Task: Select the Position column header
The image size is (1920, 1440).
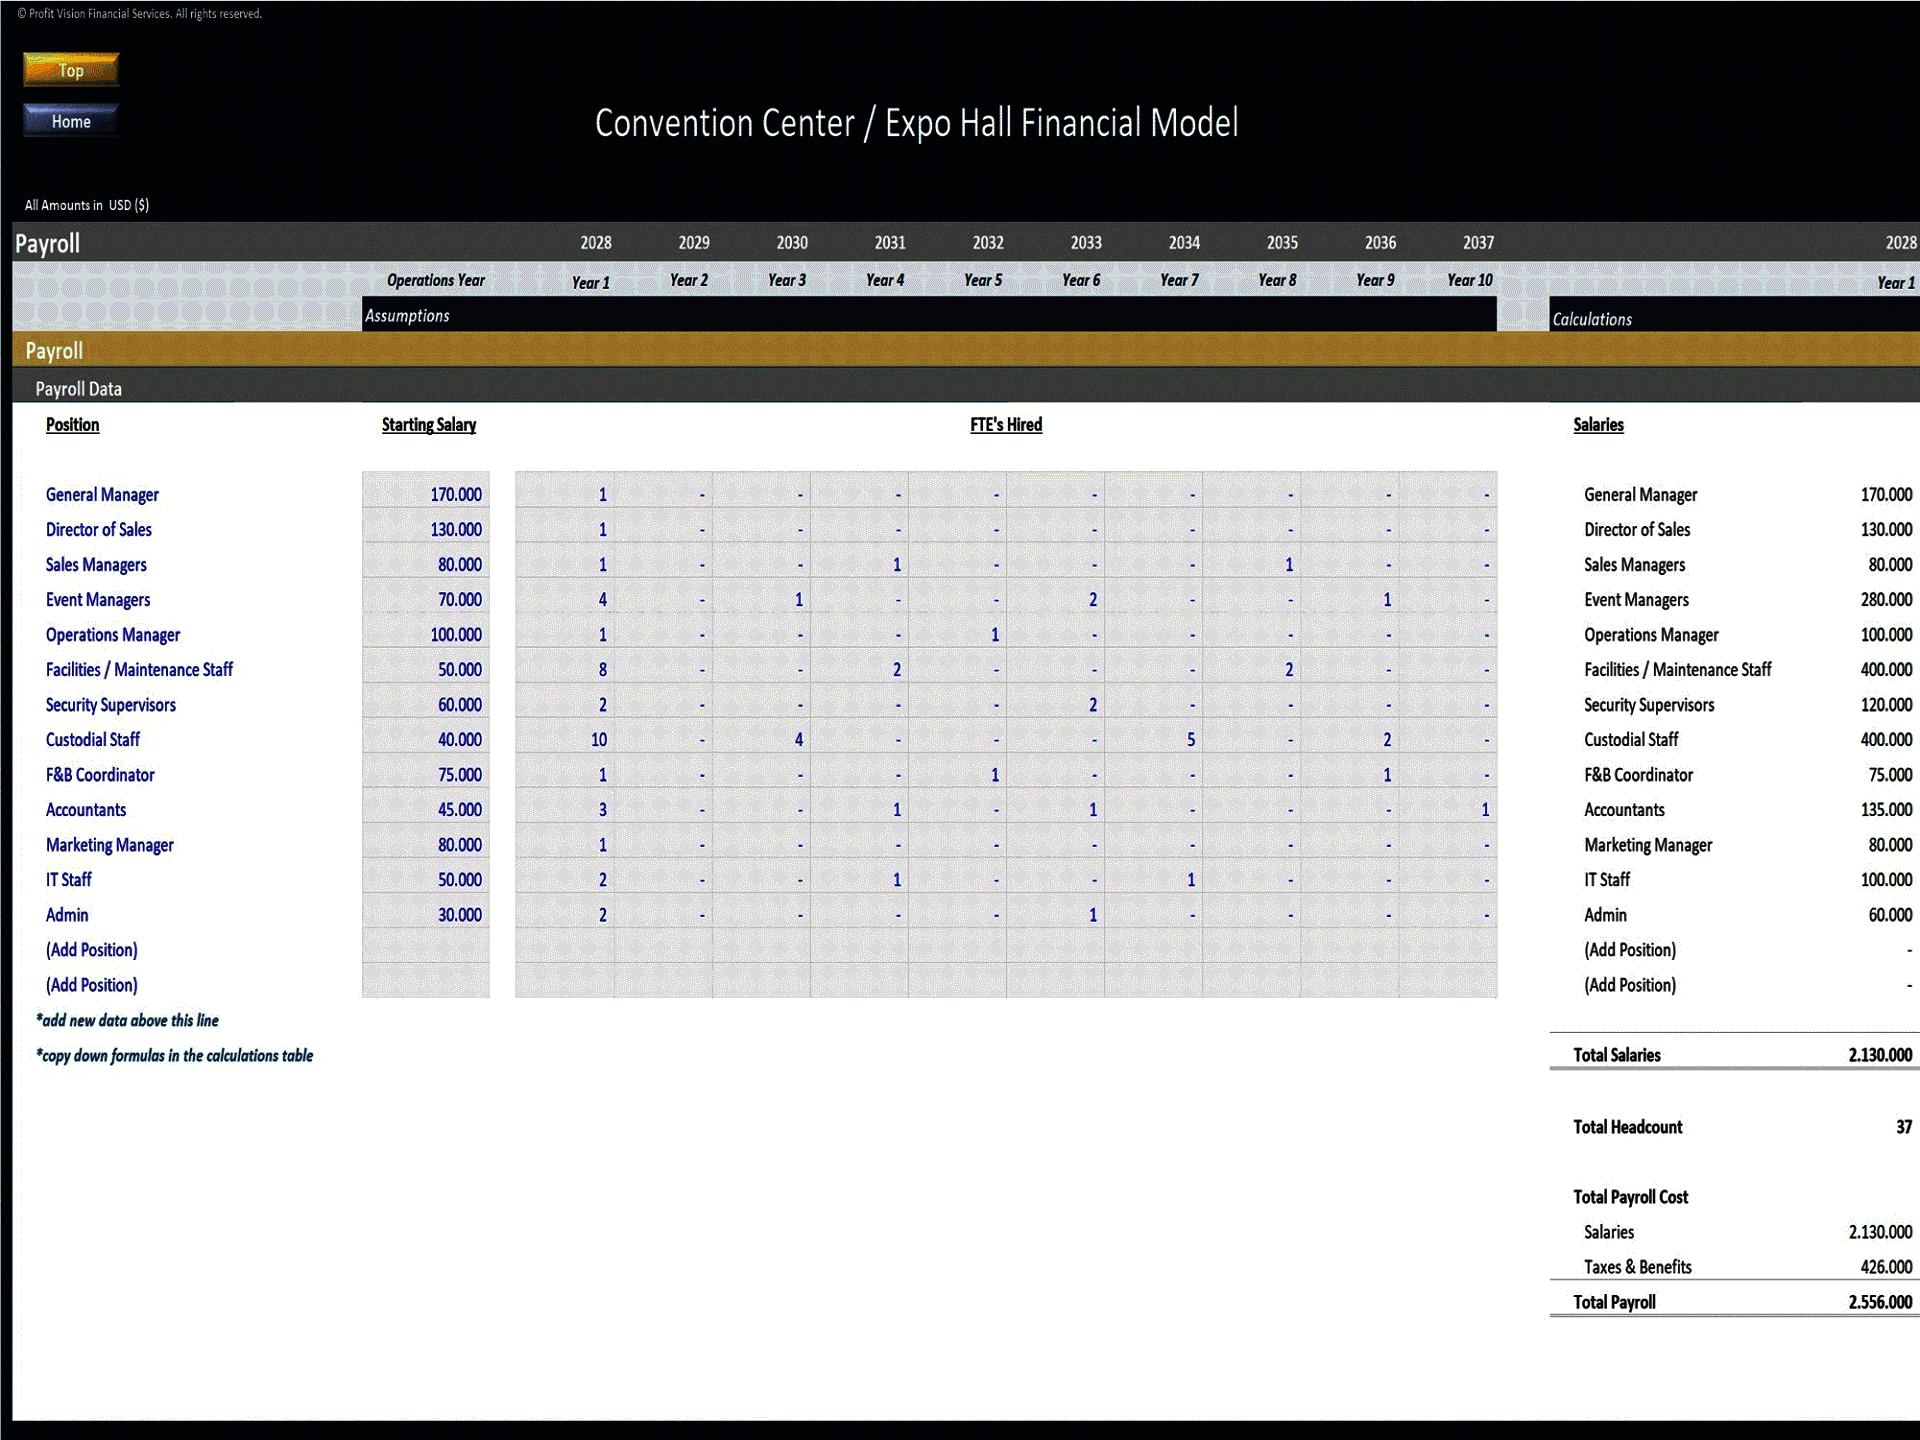Action: (x=72, y=424)
